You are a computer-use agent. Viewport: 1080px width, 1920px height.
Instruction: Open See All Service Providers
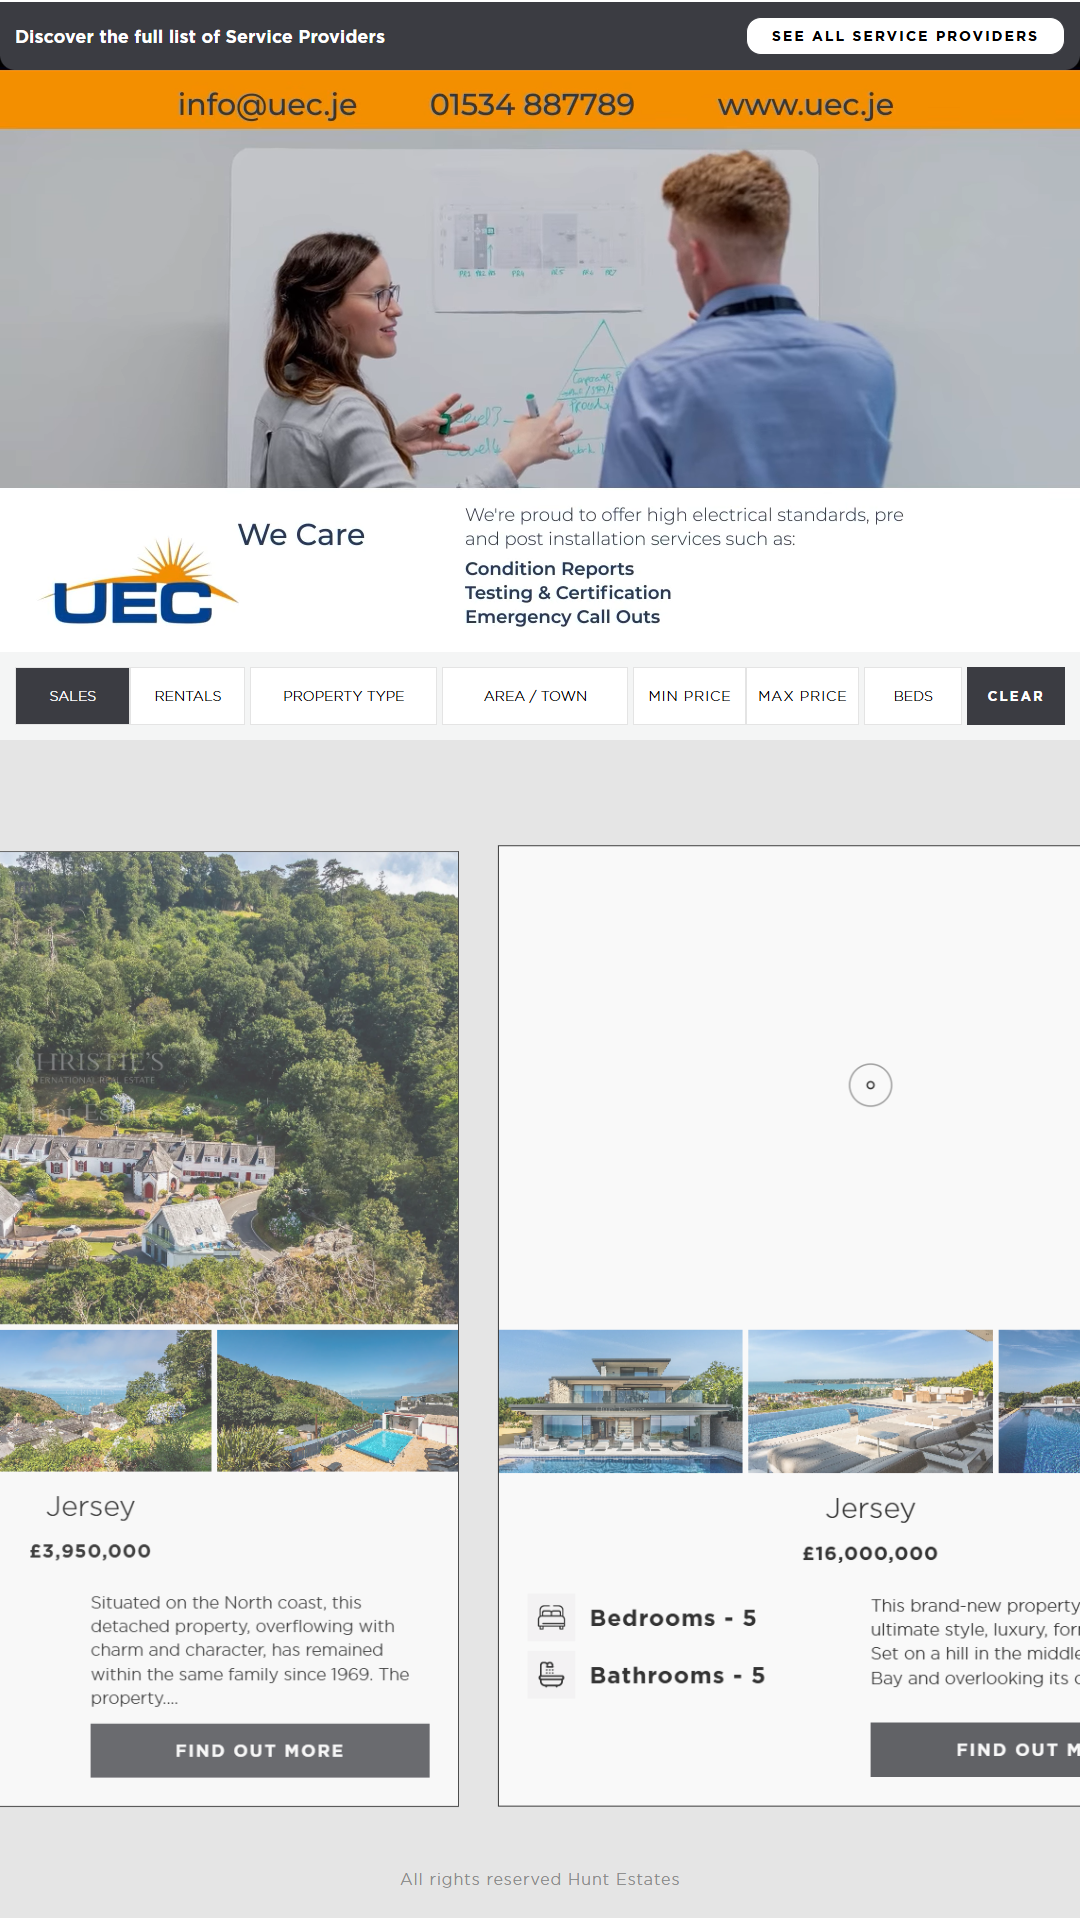point(905,36)
